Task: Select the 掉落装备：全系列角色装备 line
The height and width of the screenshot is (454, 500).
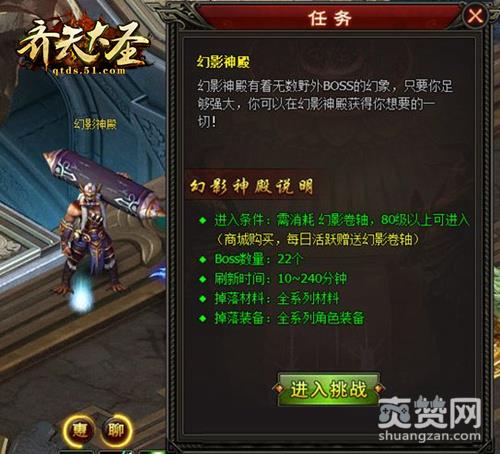Action: pos(289,318)
